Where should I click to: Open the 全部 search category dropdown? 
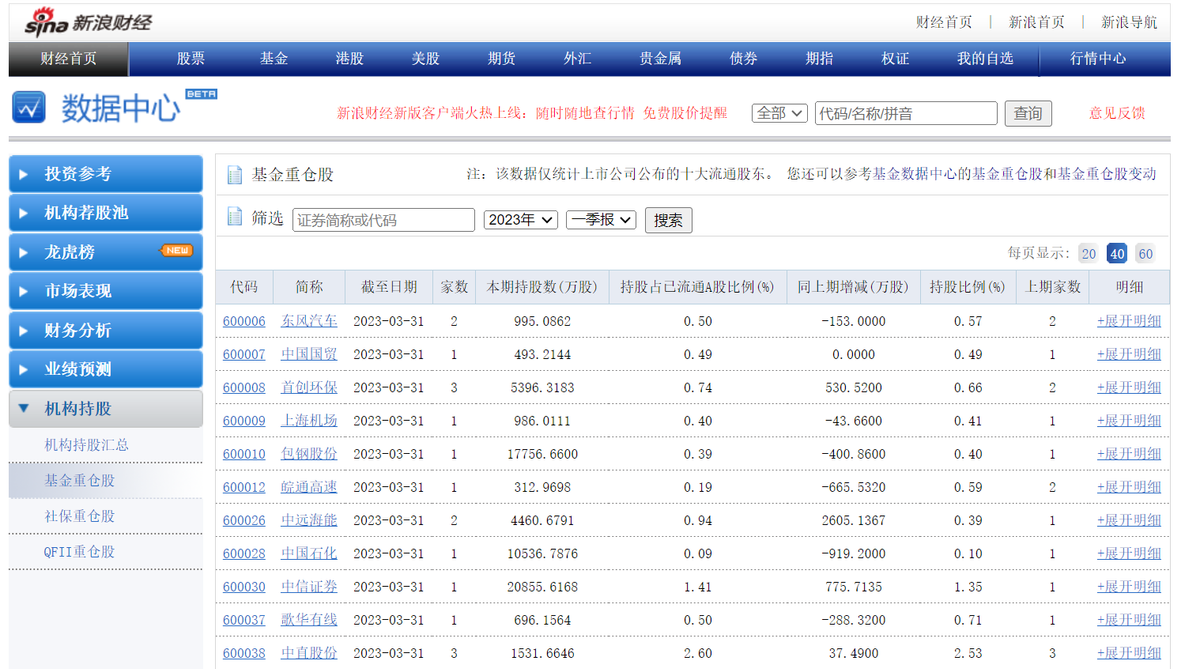pyautogui.click(x=780, y=113)
